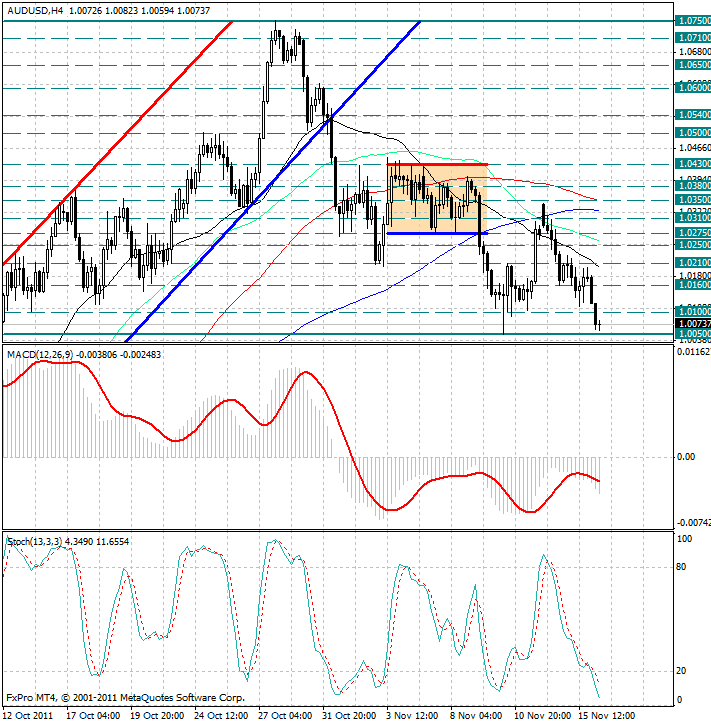Click the 3 Nov 12:00 time label
The width and height of the screenshot is (711, 723).
pos(412,716)
